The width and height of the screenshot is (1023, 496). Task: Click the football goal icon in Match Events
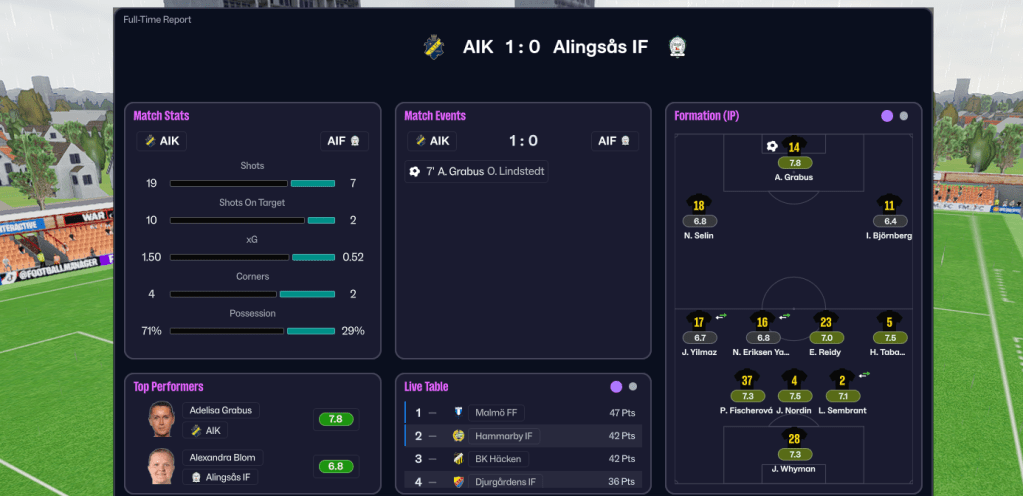pyautogui.click(x=415, y=172)
